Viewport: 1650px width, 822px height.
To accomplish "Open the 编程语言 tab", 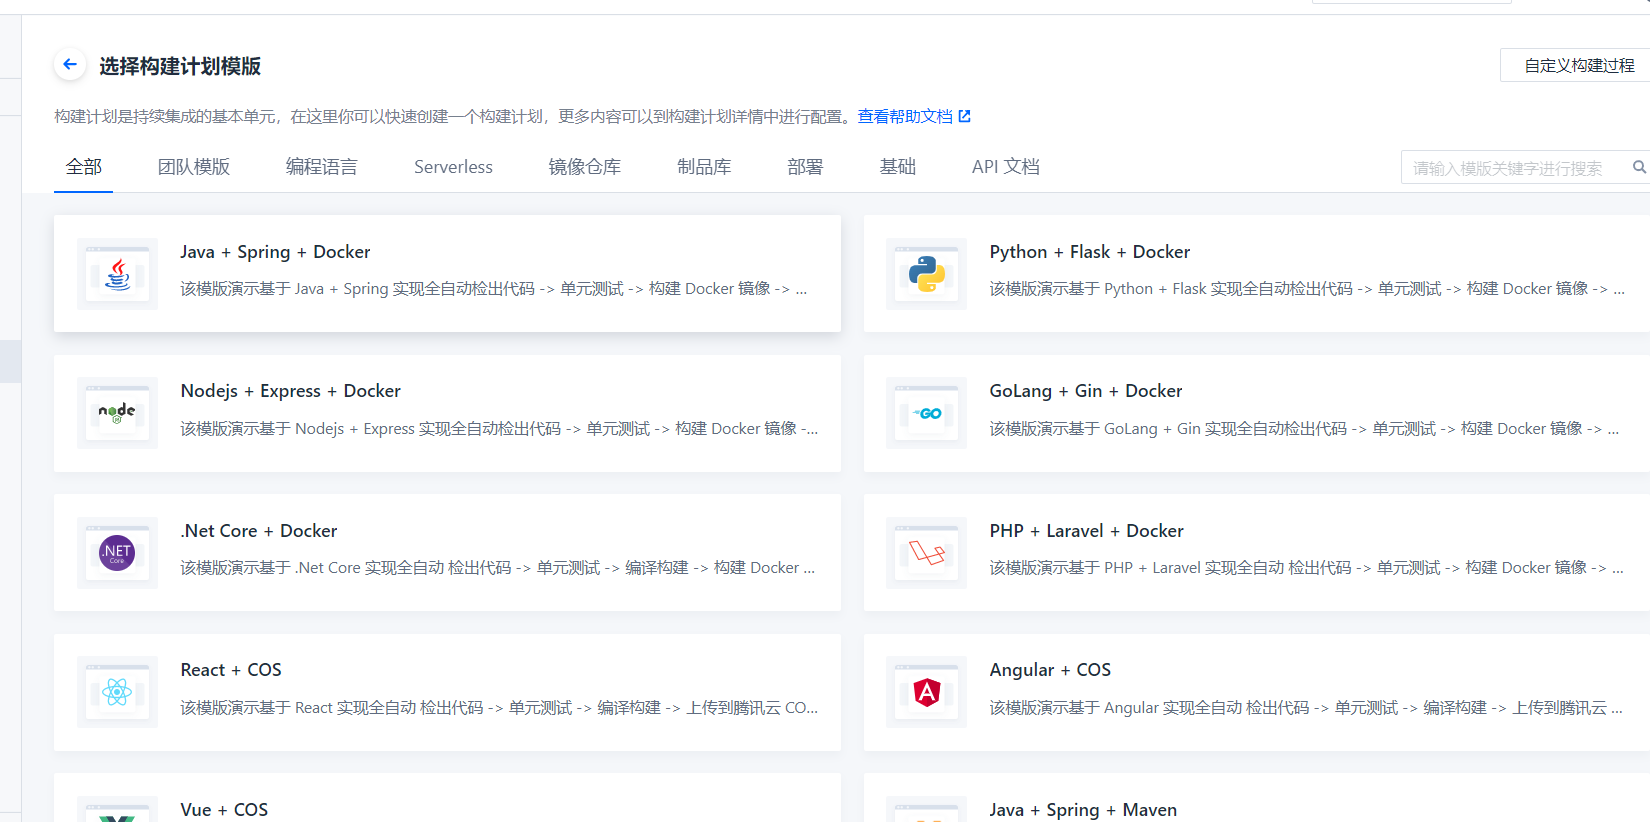I will coord(322,167).
